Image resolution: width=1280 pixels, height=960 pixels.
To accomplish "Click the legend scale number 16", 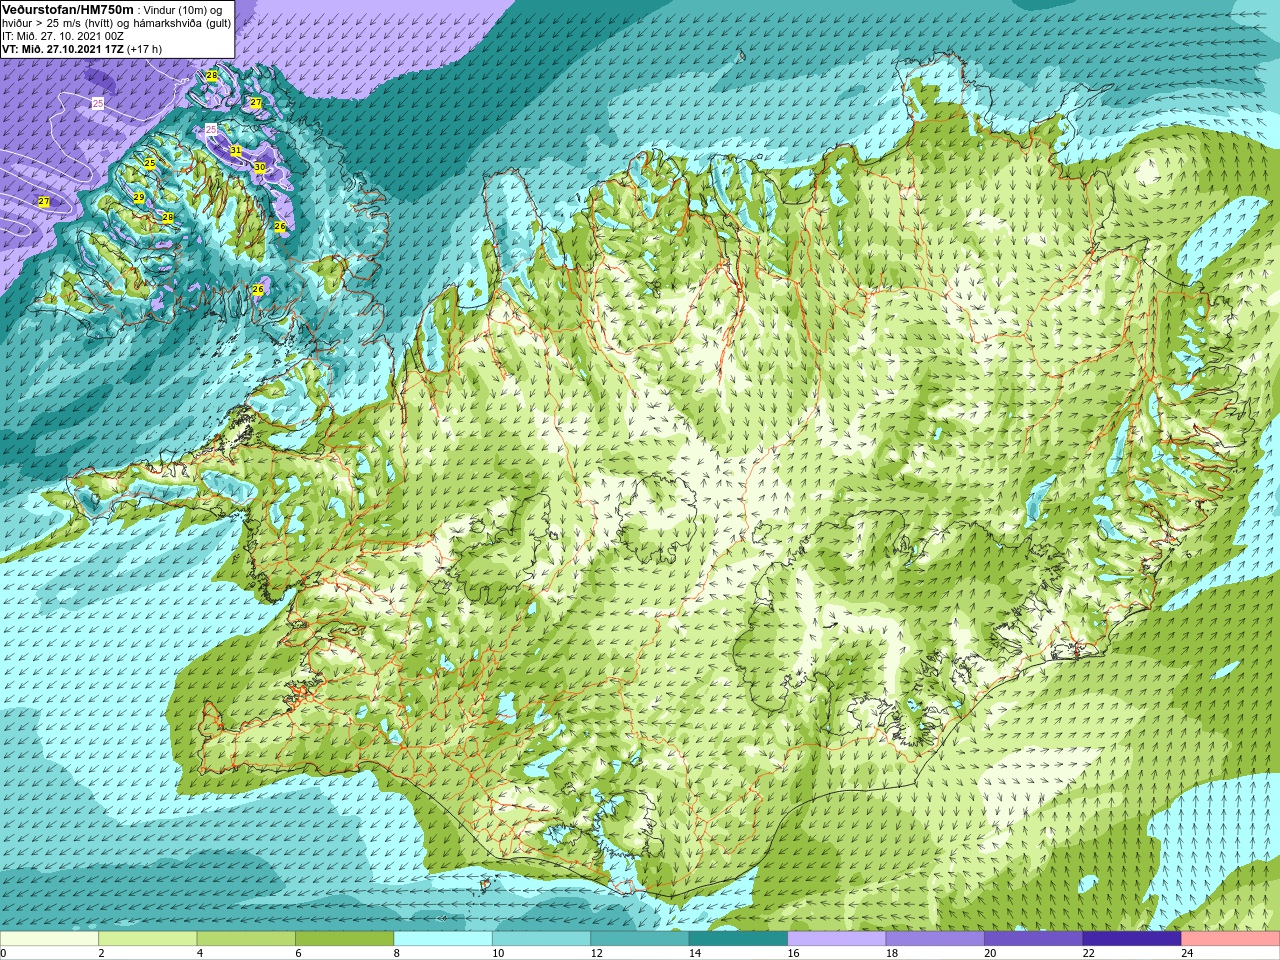I will click(793, 953).
